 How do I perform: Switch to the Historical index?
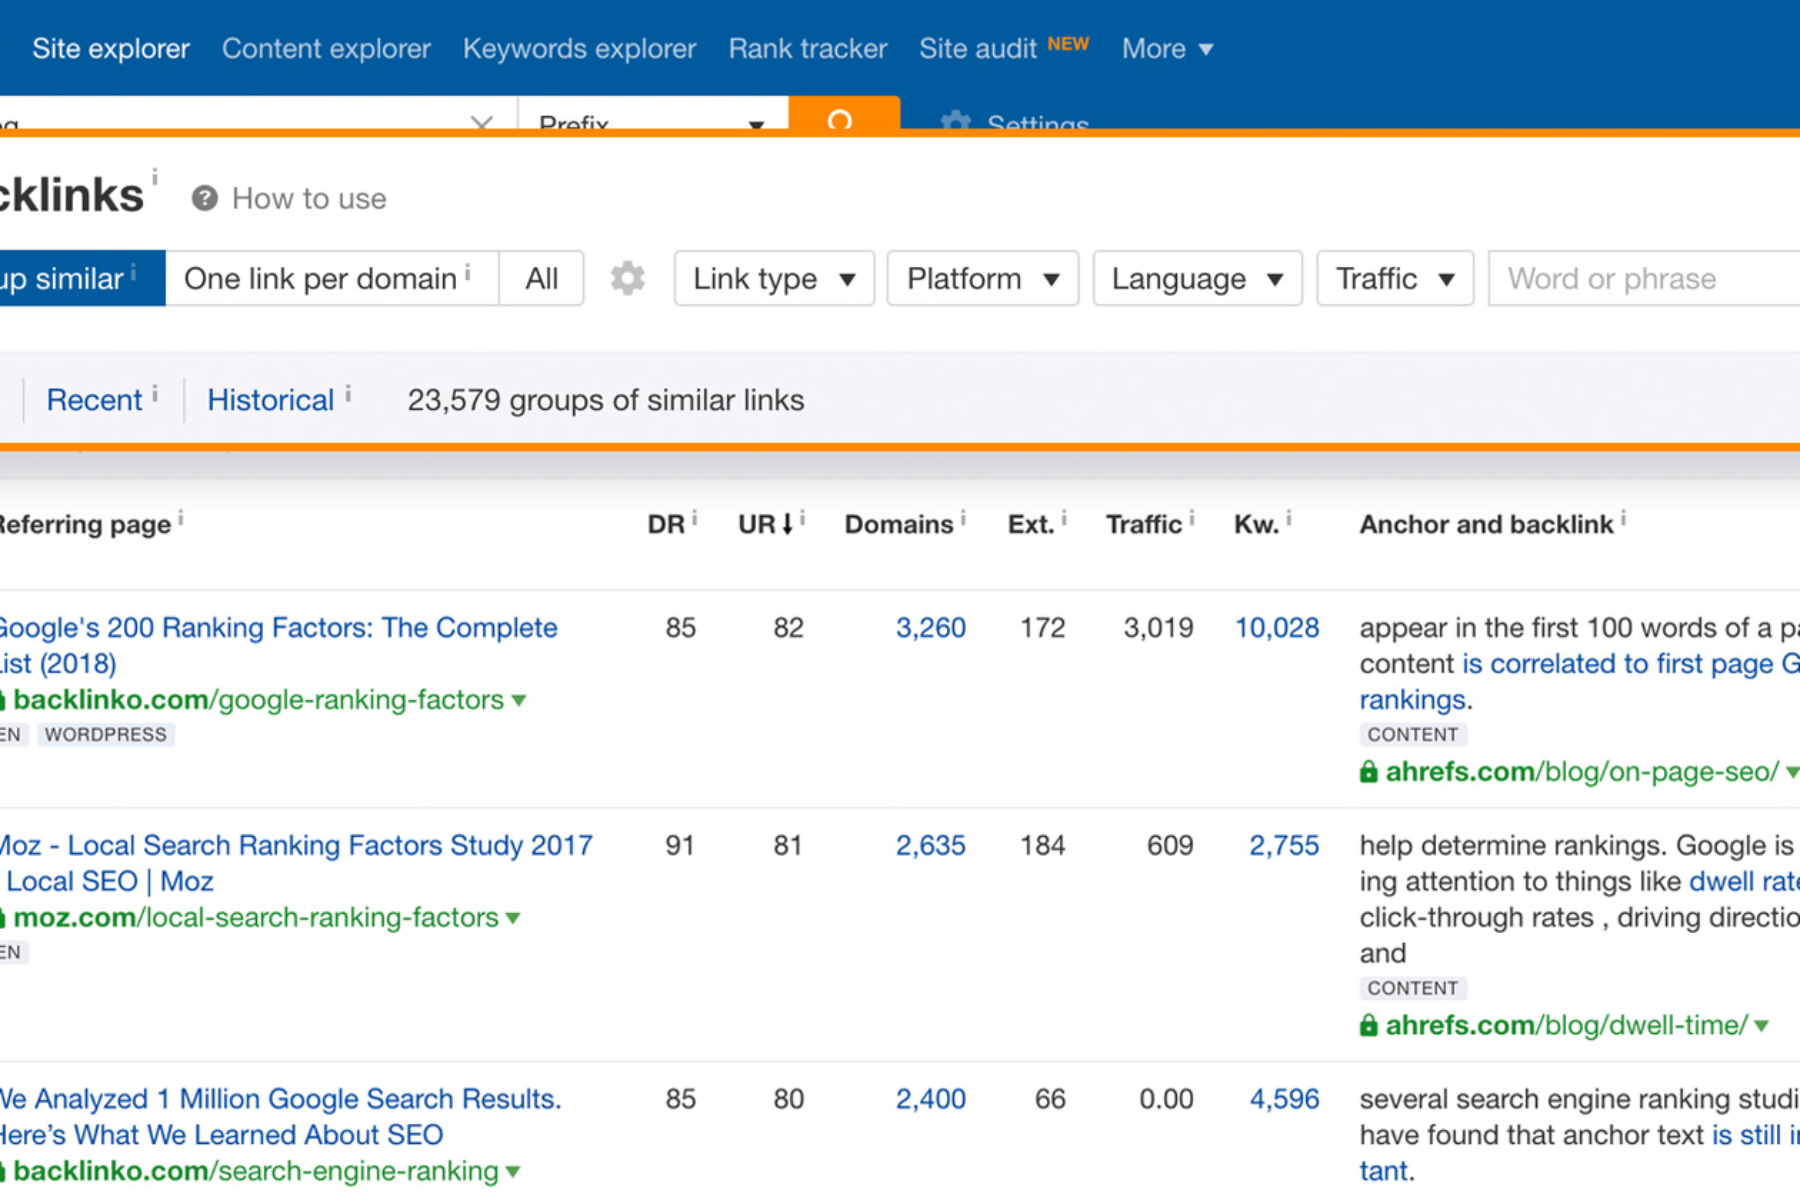[270, 400]
